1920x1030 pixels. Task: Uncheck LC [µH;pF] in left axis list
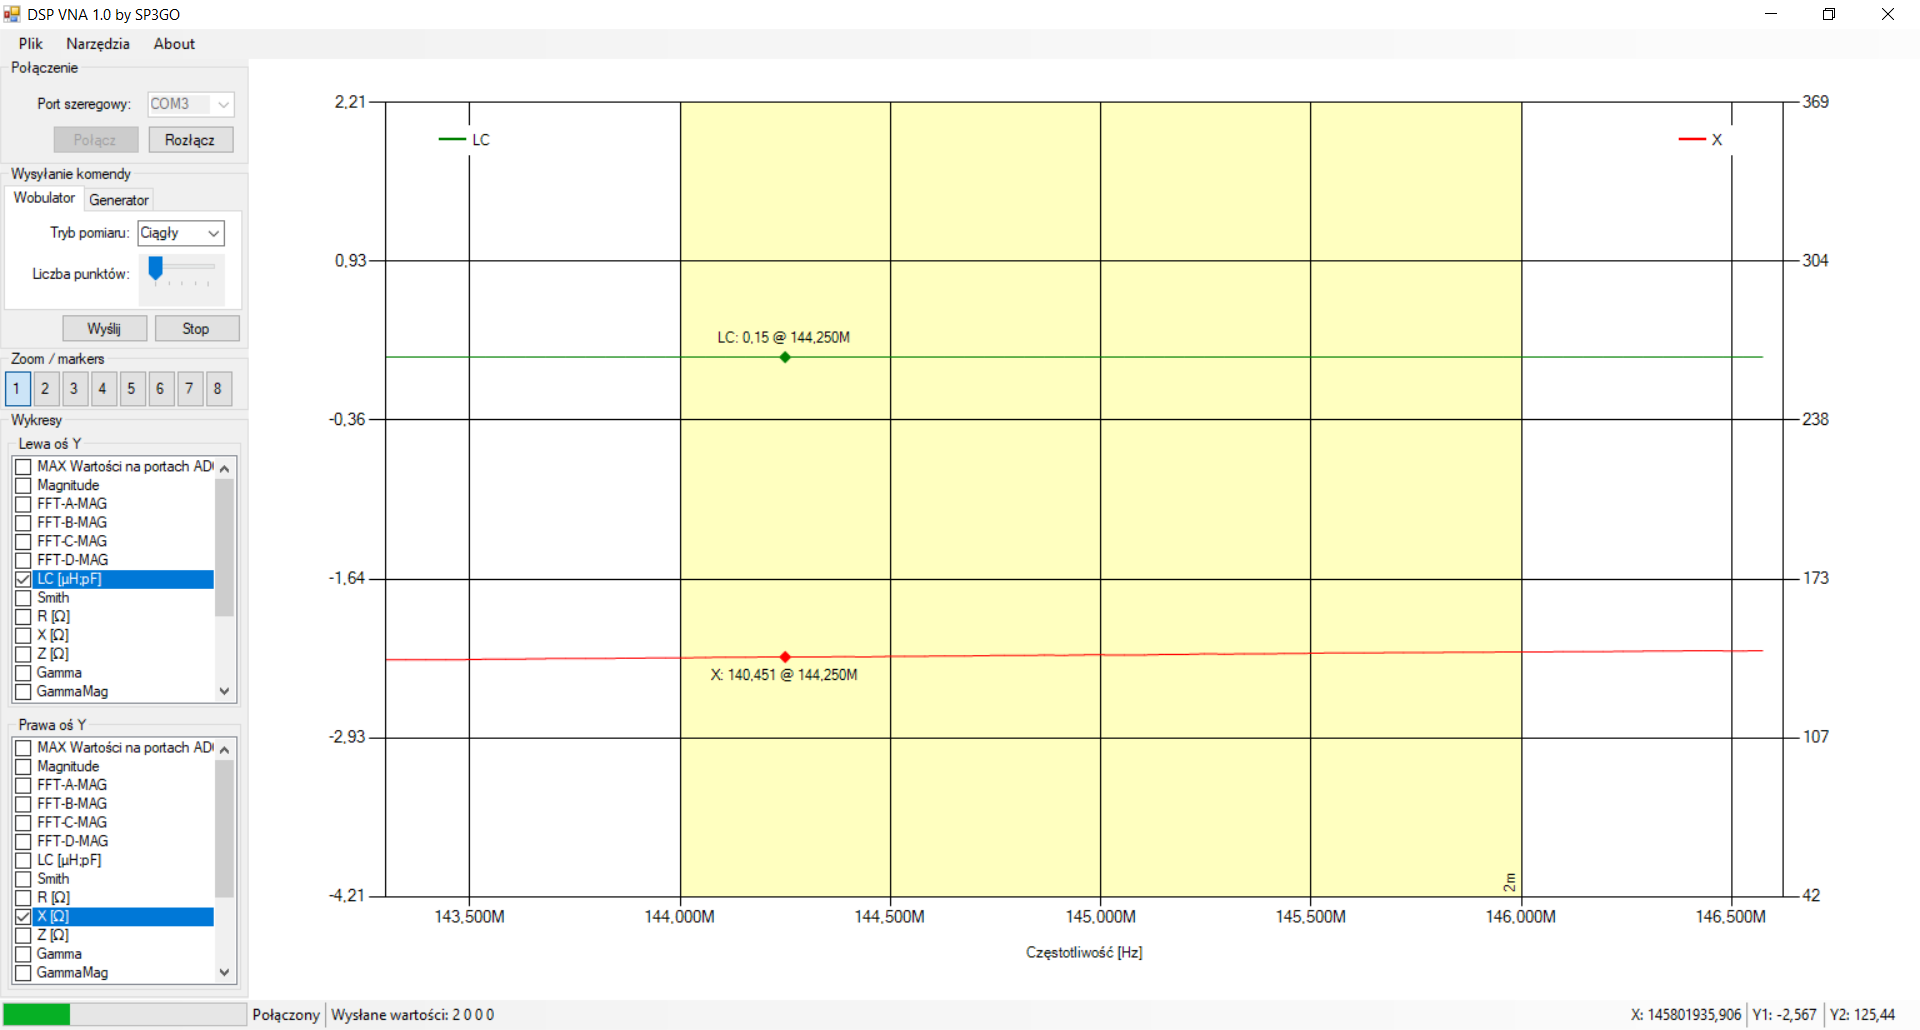pos(23,580)
